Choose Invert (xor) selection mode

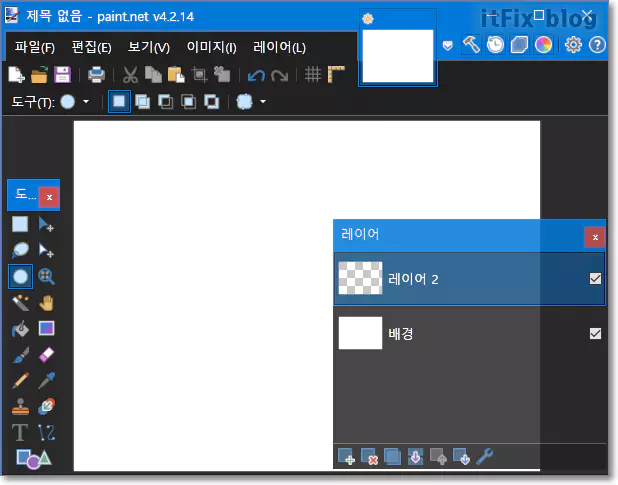click(212, 102)
